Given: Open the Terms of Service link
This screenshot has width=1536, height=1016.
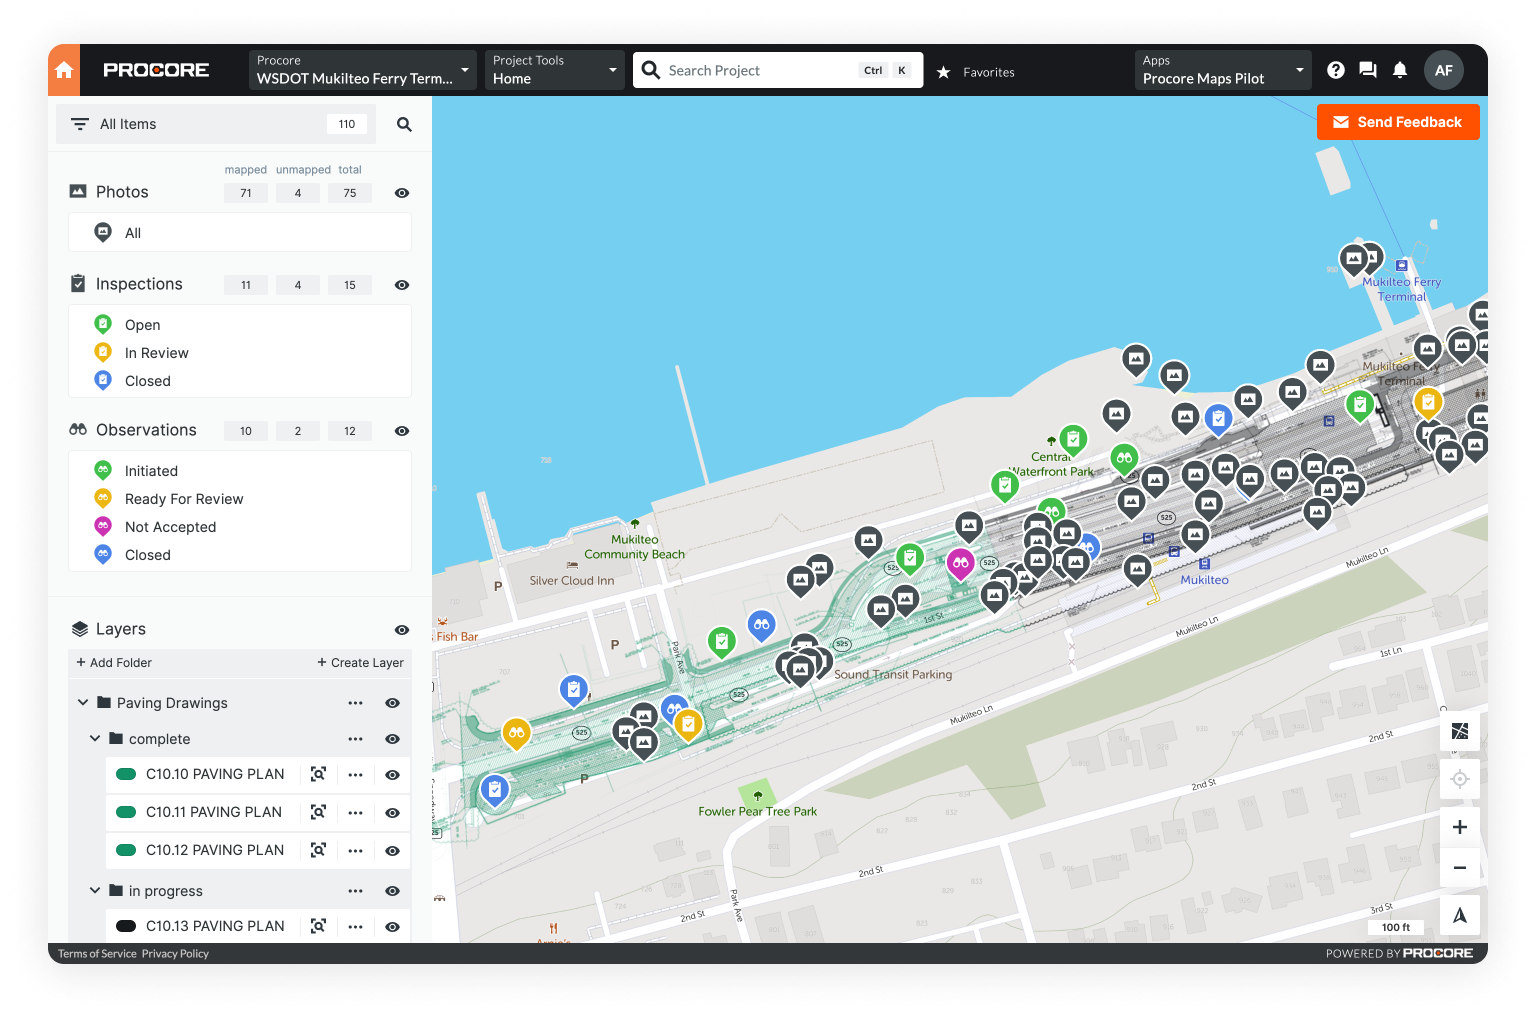Looking at the screenshot, I should [x=97, y=954].
